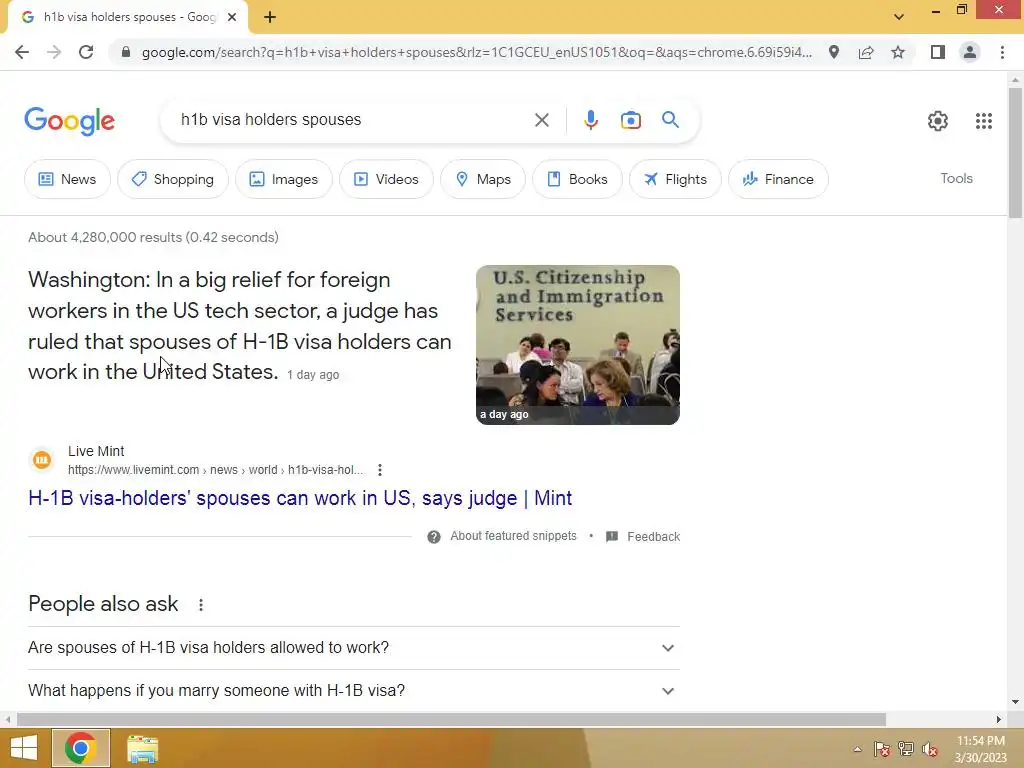The width and height of the screenshot is (1024, 768).
Task: Click horizontal scrollbar right arrow
Action: coord(998,719)
